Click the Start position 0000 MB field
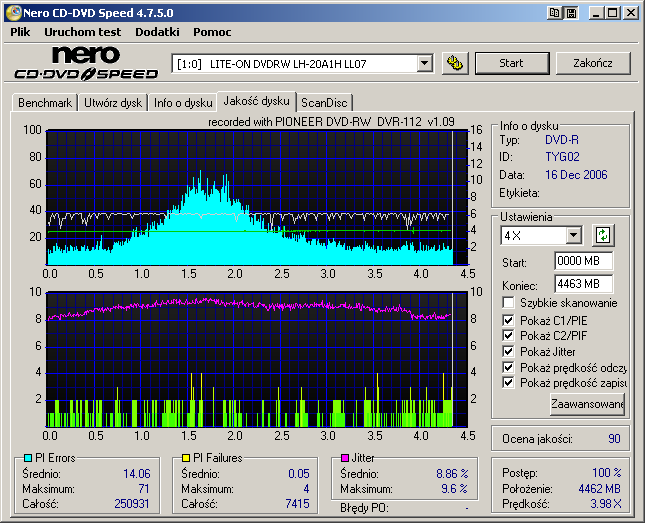This screenshot has height=523, width=645. pos(583,261)
